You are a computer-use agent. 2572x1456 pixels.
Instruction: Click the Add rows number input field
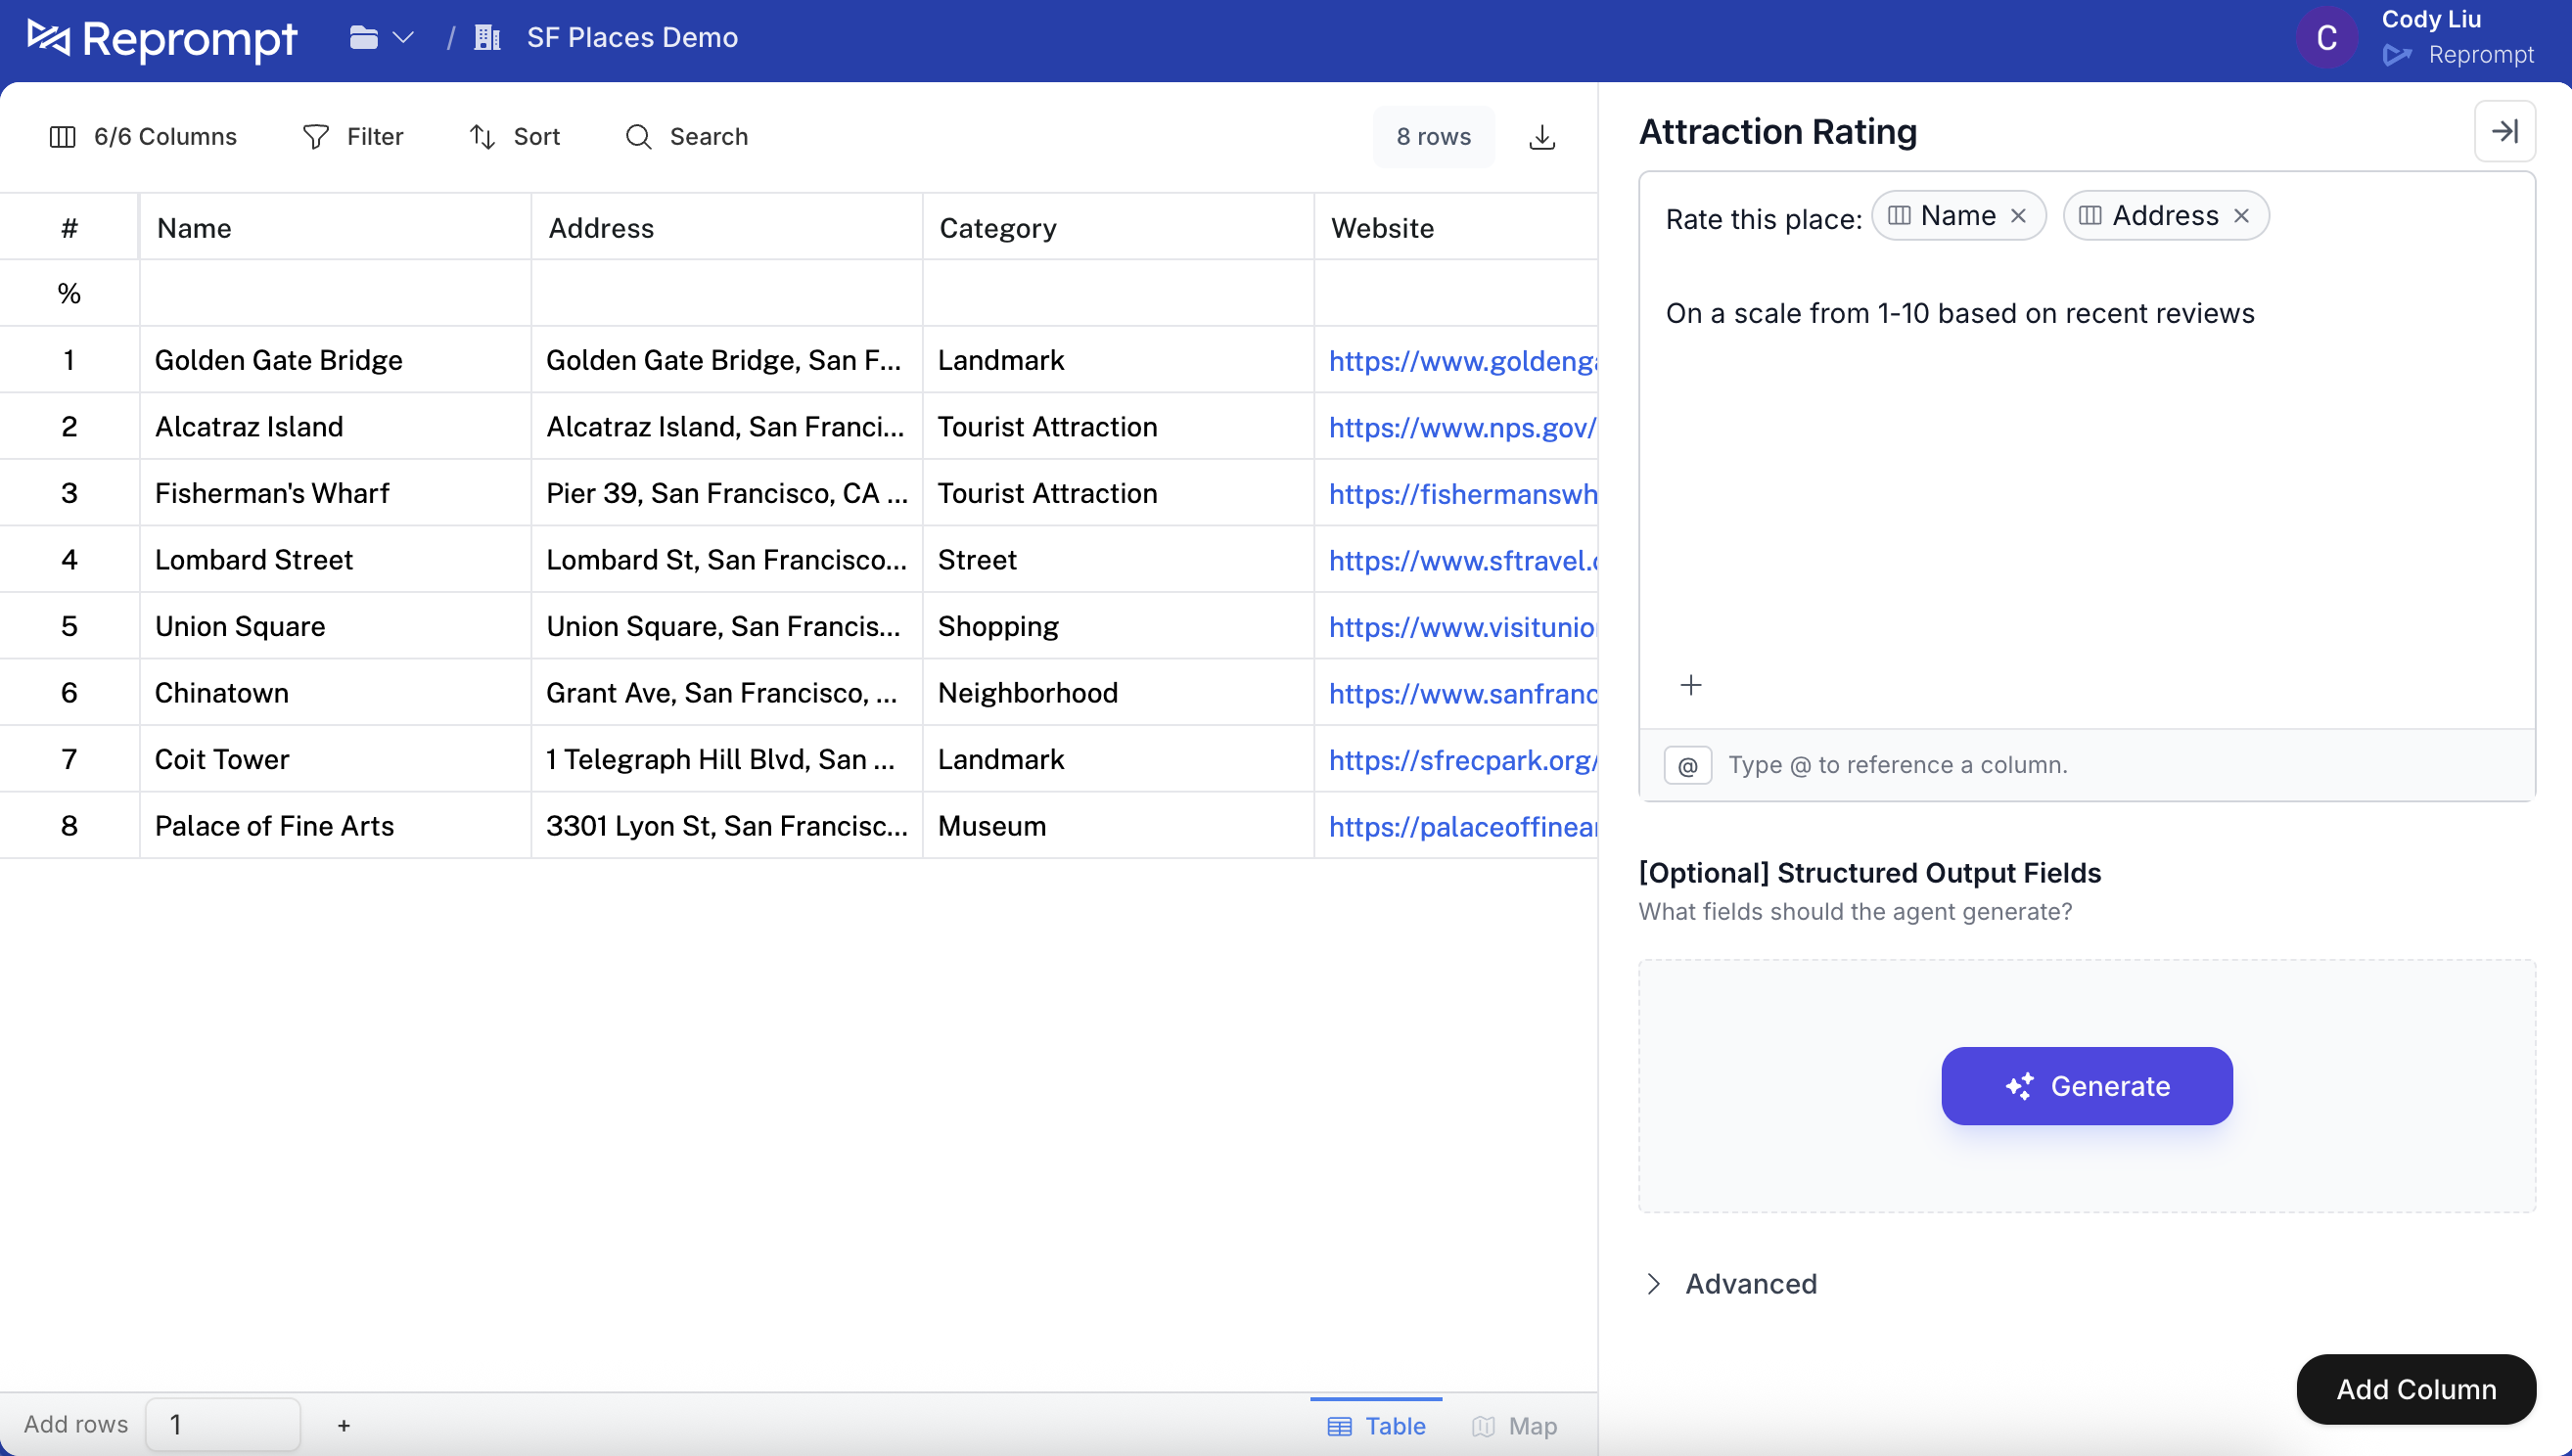tap(222, 1424)
